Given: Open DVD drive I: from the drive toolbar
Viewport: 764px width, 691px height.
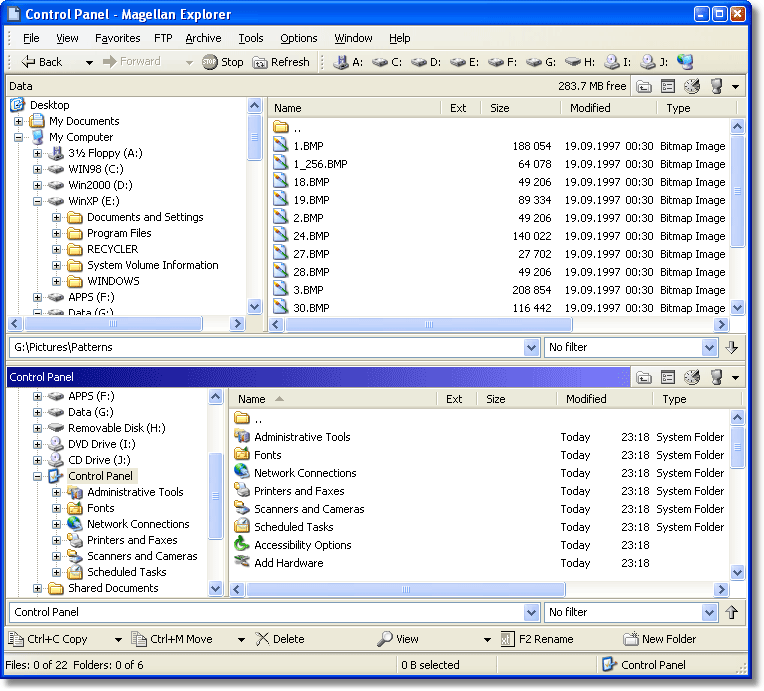Looking at the screenshot, I should pyautogui.click(x=618, y=62).
